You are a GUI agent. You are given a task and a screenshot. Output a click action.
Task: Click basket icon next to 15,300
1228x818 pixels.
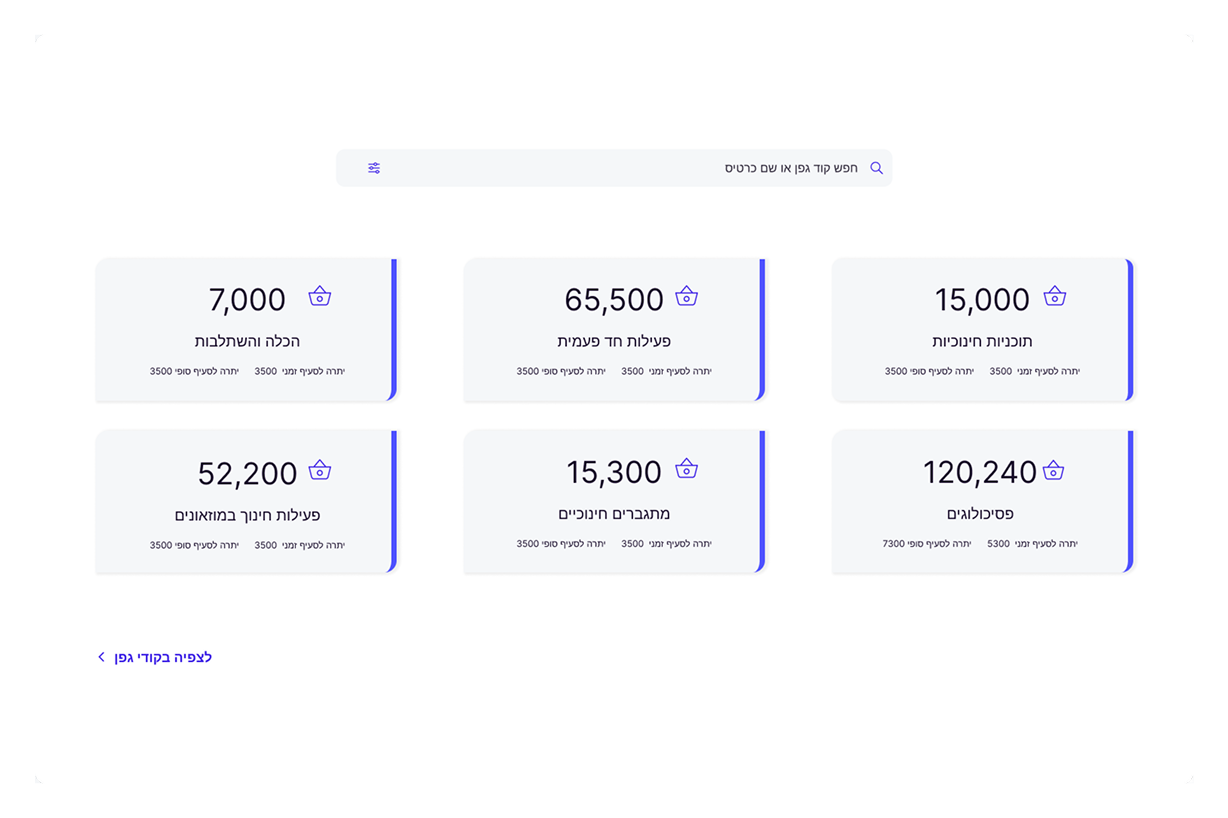[686, 469]
